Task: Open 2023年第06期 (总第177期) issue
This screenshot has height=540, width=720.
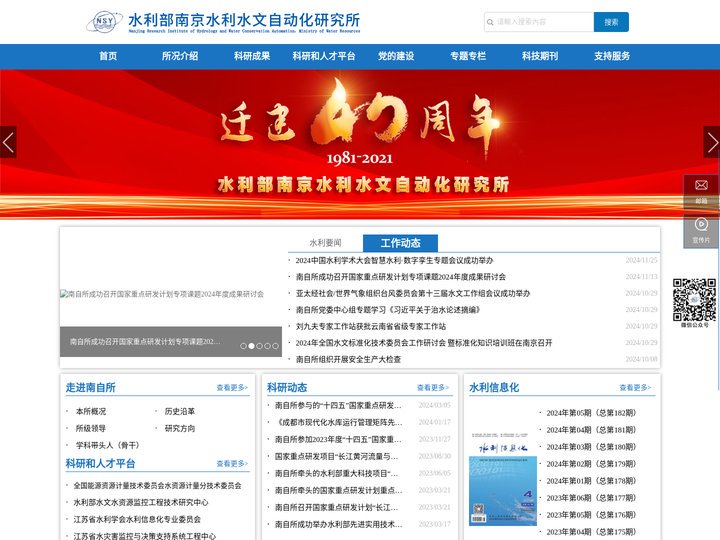Action: tap(591, 498)
